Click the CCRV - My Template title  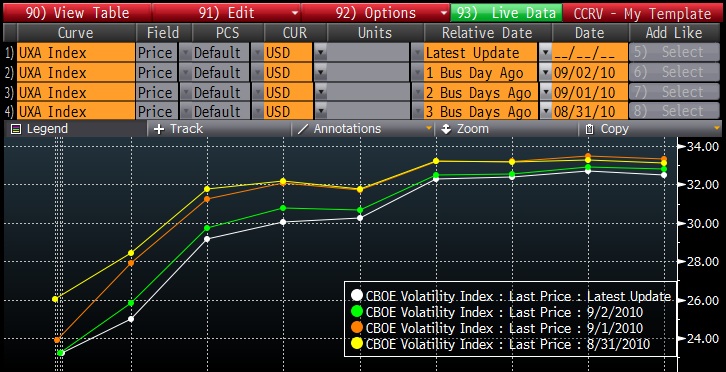click(x=642, y=13)
